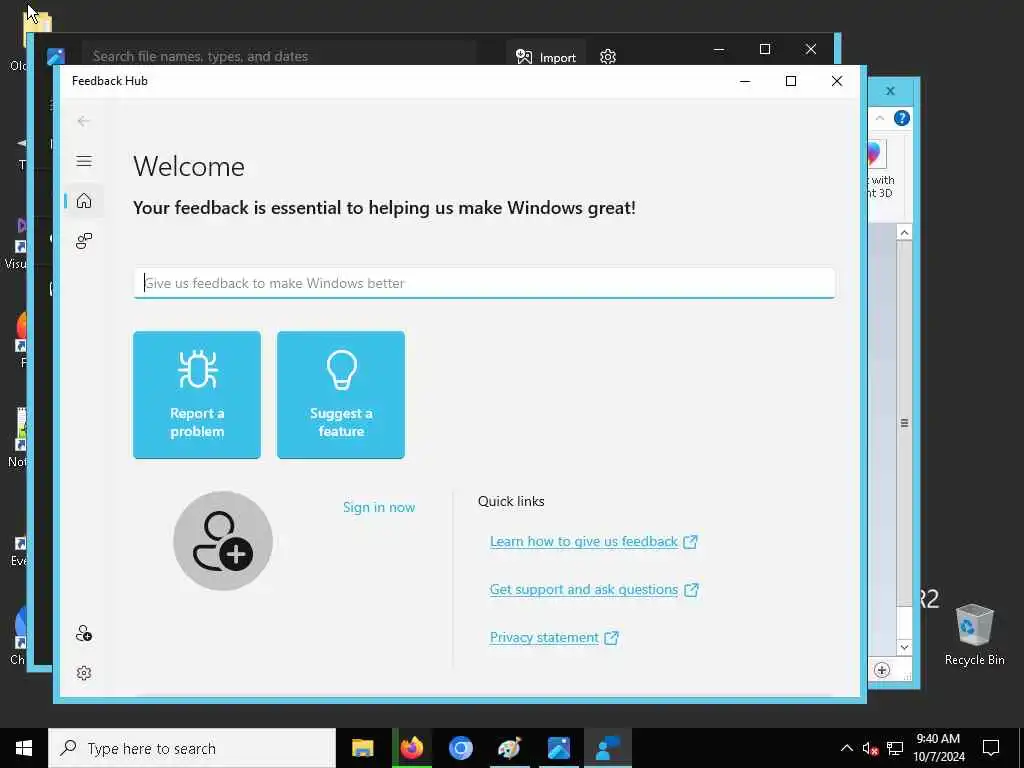
Task: Switch to Photos in the taskbar
Action: point(559,748)
